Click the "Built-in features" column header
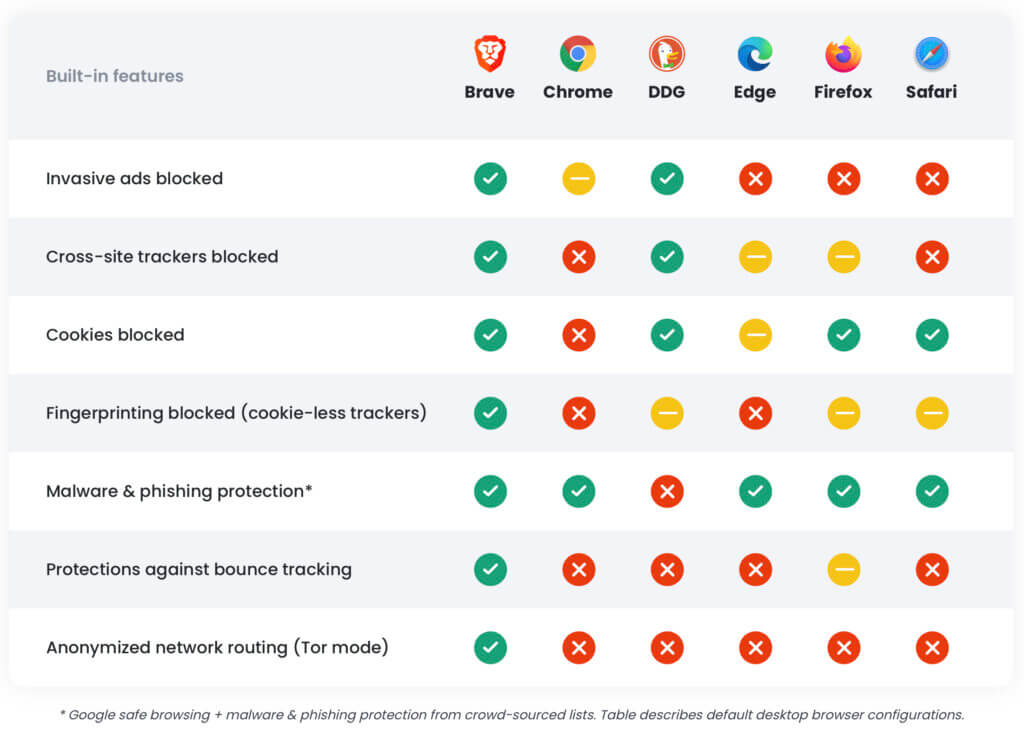This screenshot has width=1024, height=744. click(x=115, y=76)
